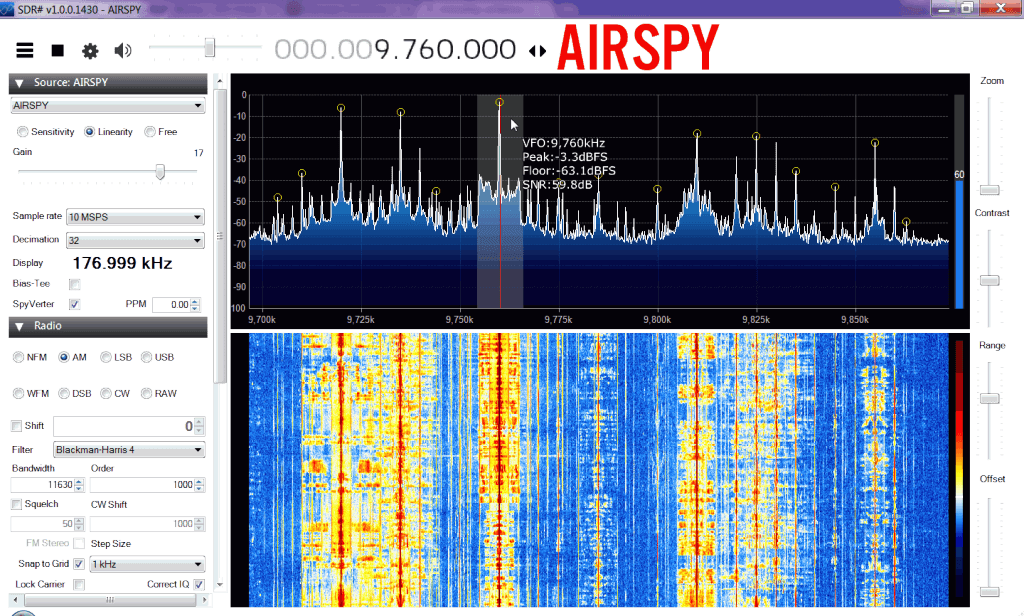The image size is (1024, 616).
Task: Click the PPM spinner up arrow
Action: 195,300
